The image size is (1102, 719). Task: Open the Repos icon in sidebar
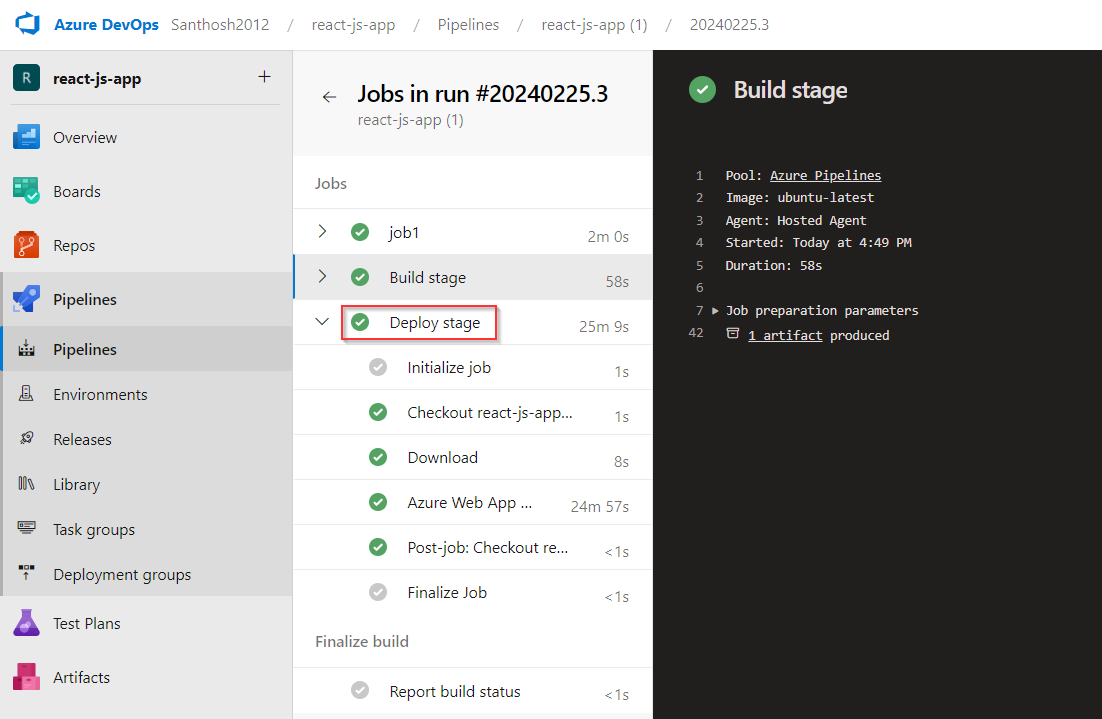click(27, 245)
